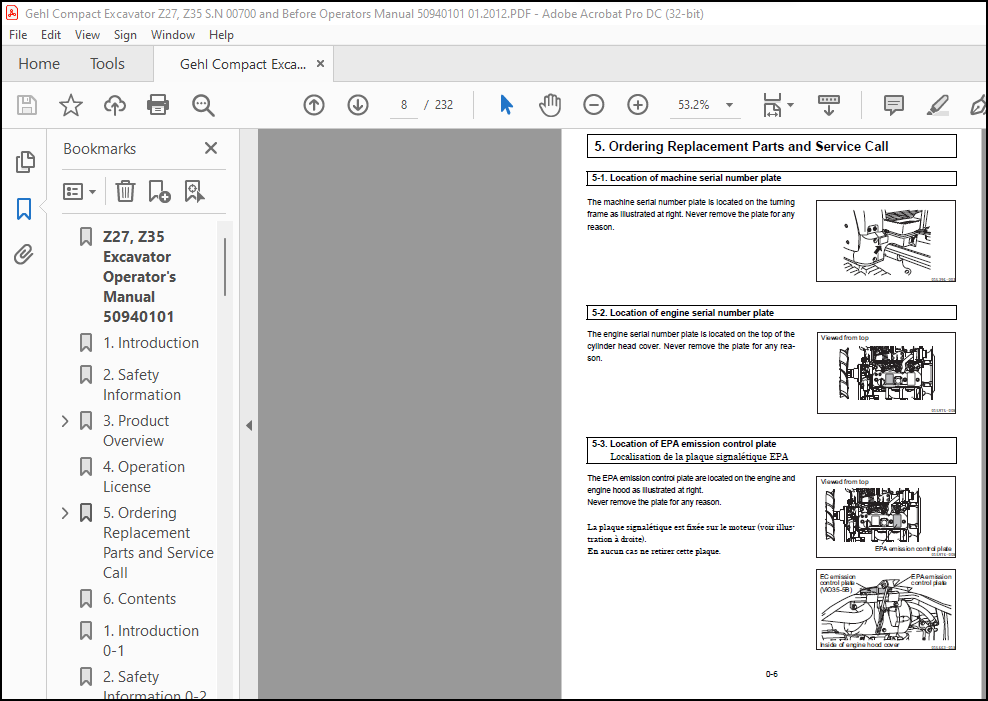
Task: Close the Bookmarks panel
Action: coord(211,148)
